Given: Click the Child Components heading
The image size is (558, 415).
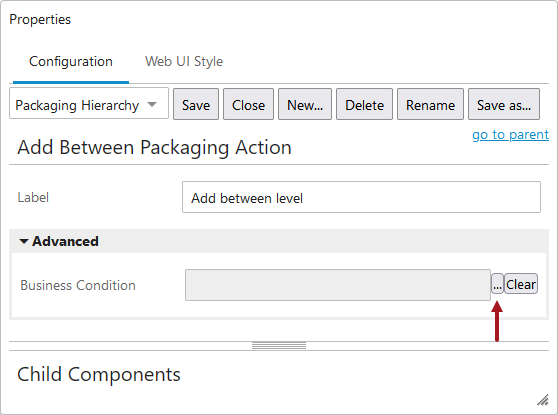Looking at the screenshot, I should (x=99, y=374).
